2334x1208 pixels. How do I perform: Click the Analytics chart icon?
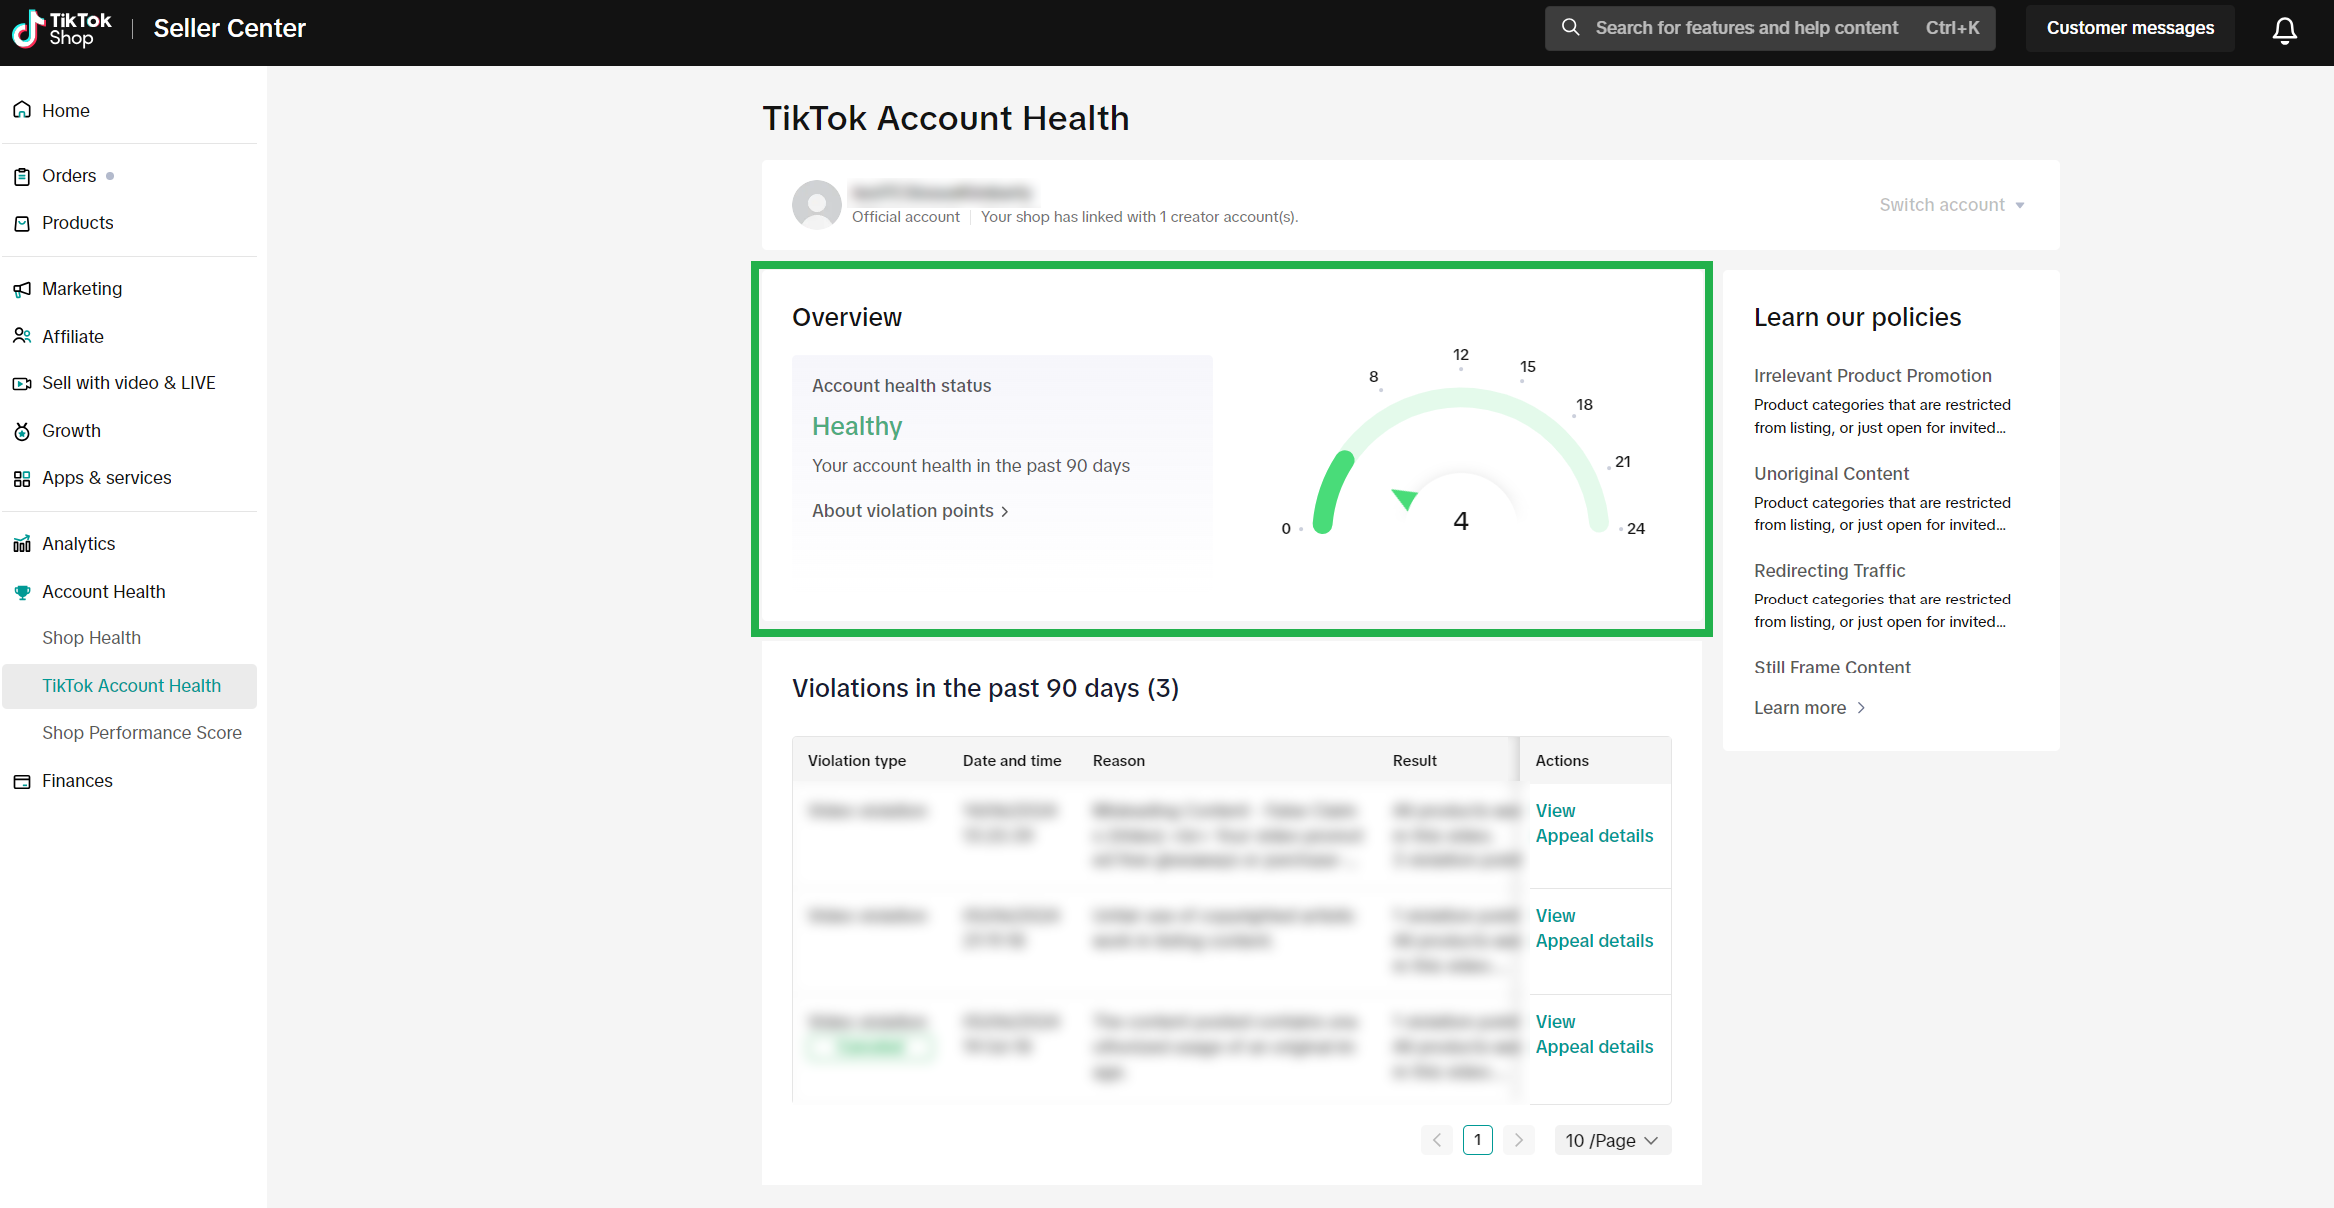point(22,544)
